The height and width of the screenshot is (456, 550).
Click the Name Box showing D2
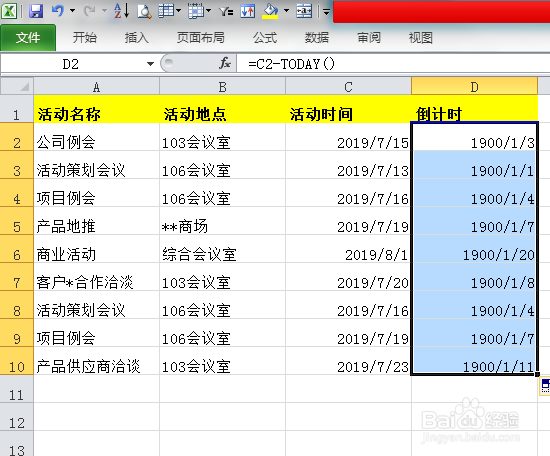point(71,64)
